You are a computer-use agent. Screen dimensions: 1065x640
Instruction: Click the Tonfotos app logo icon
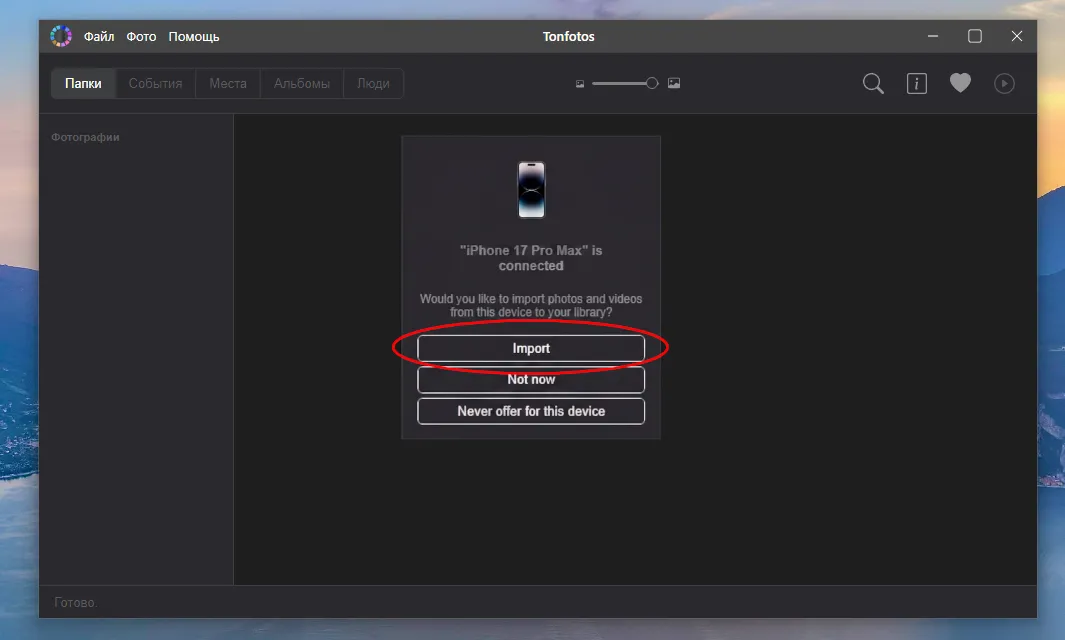60,36
